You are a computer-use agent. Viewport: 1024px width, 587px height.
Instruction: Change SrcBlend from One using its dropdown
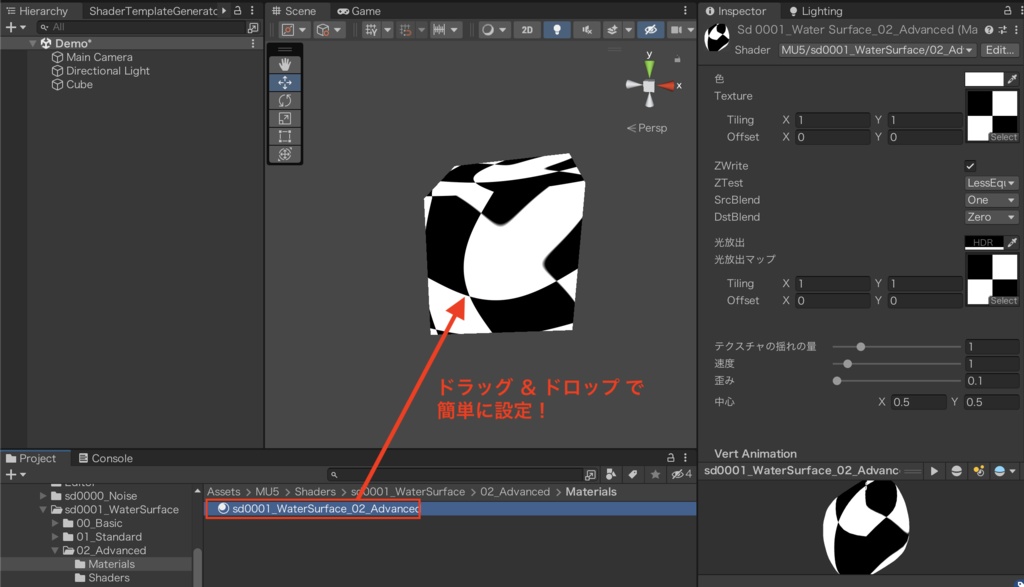[x=990, y=200]
